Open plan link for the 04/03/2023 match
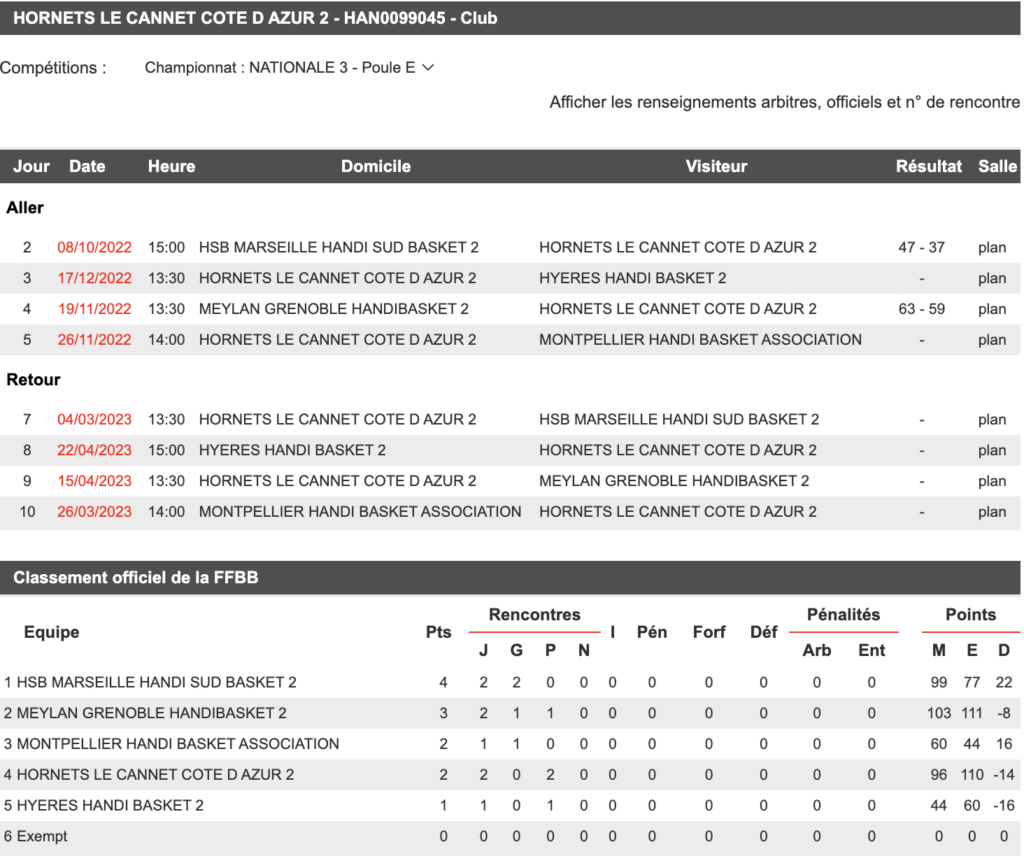This screenshot has width=1024, height=856. pos(991,419)
